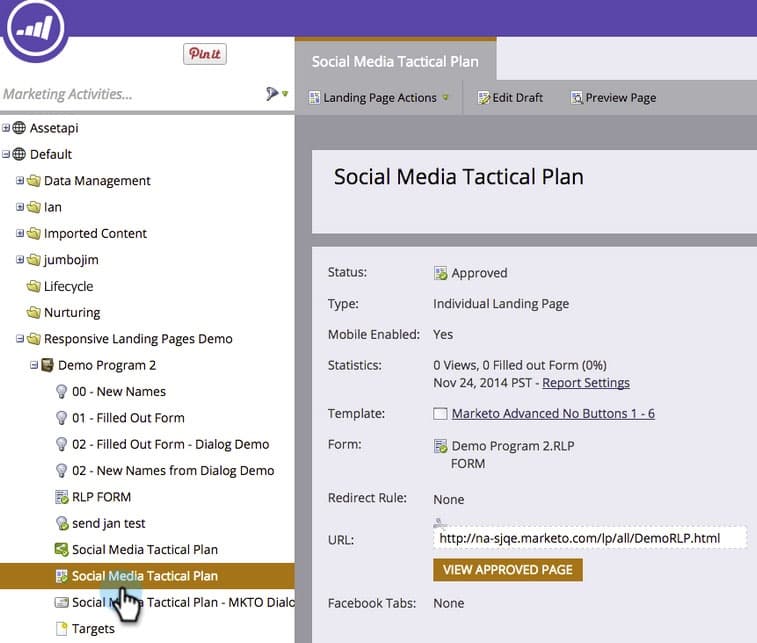Click the jumbojim folder icon
The height and width of the screenshot is (643, 757).
[33, 260]
